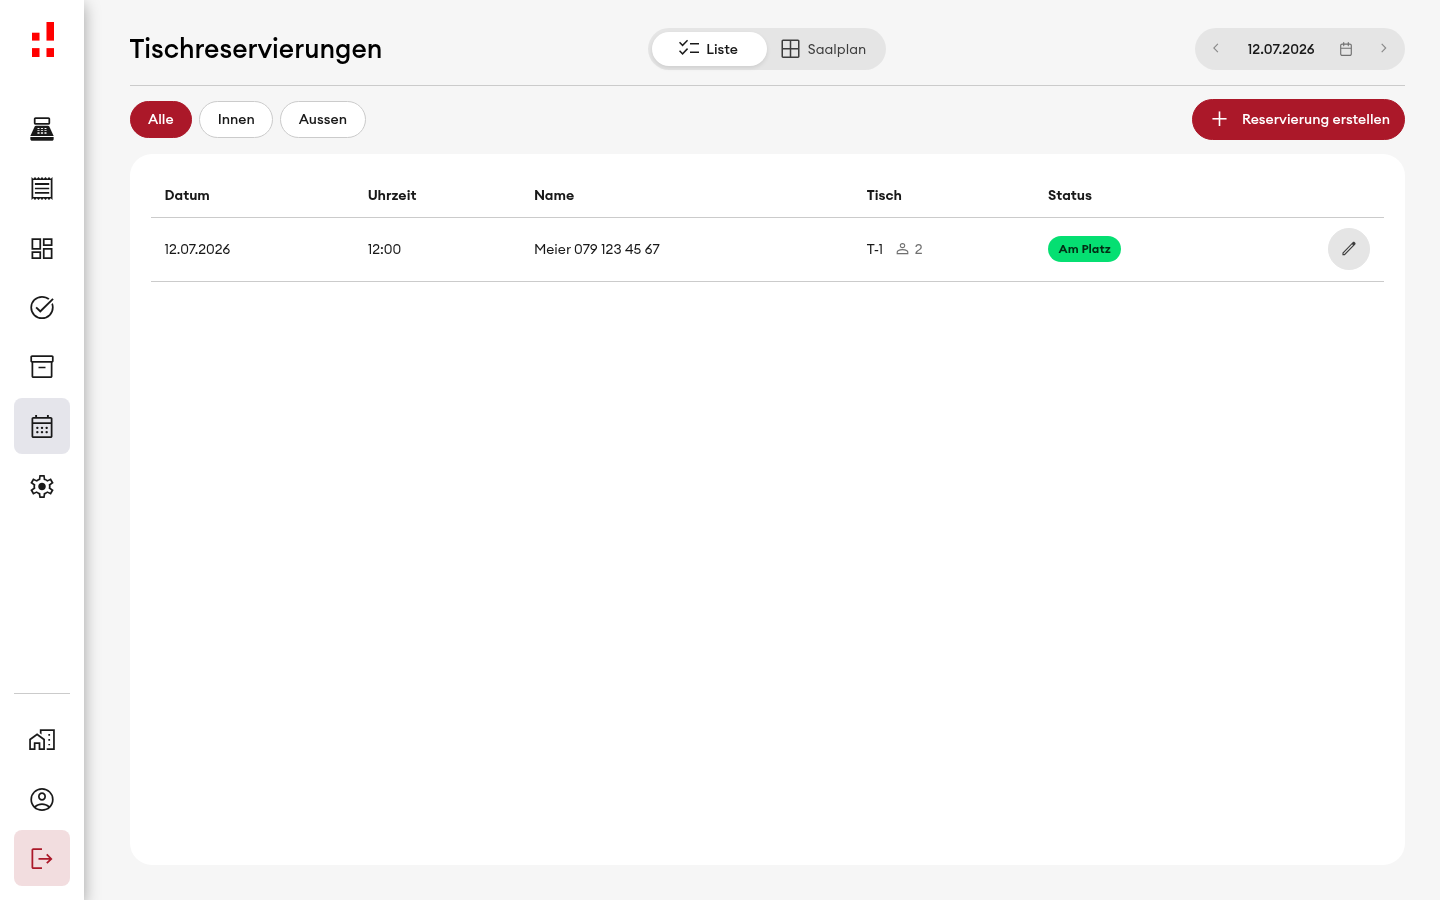1440x900 pixels.
Task: Open the receipts list sidebar icon
Action: (42, 188)
